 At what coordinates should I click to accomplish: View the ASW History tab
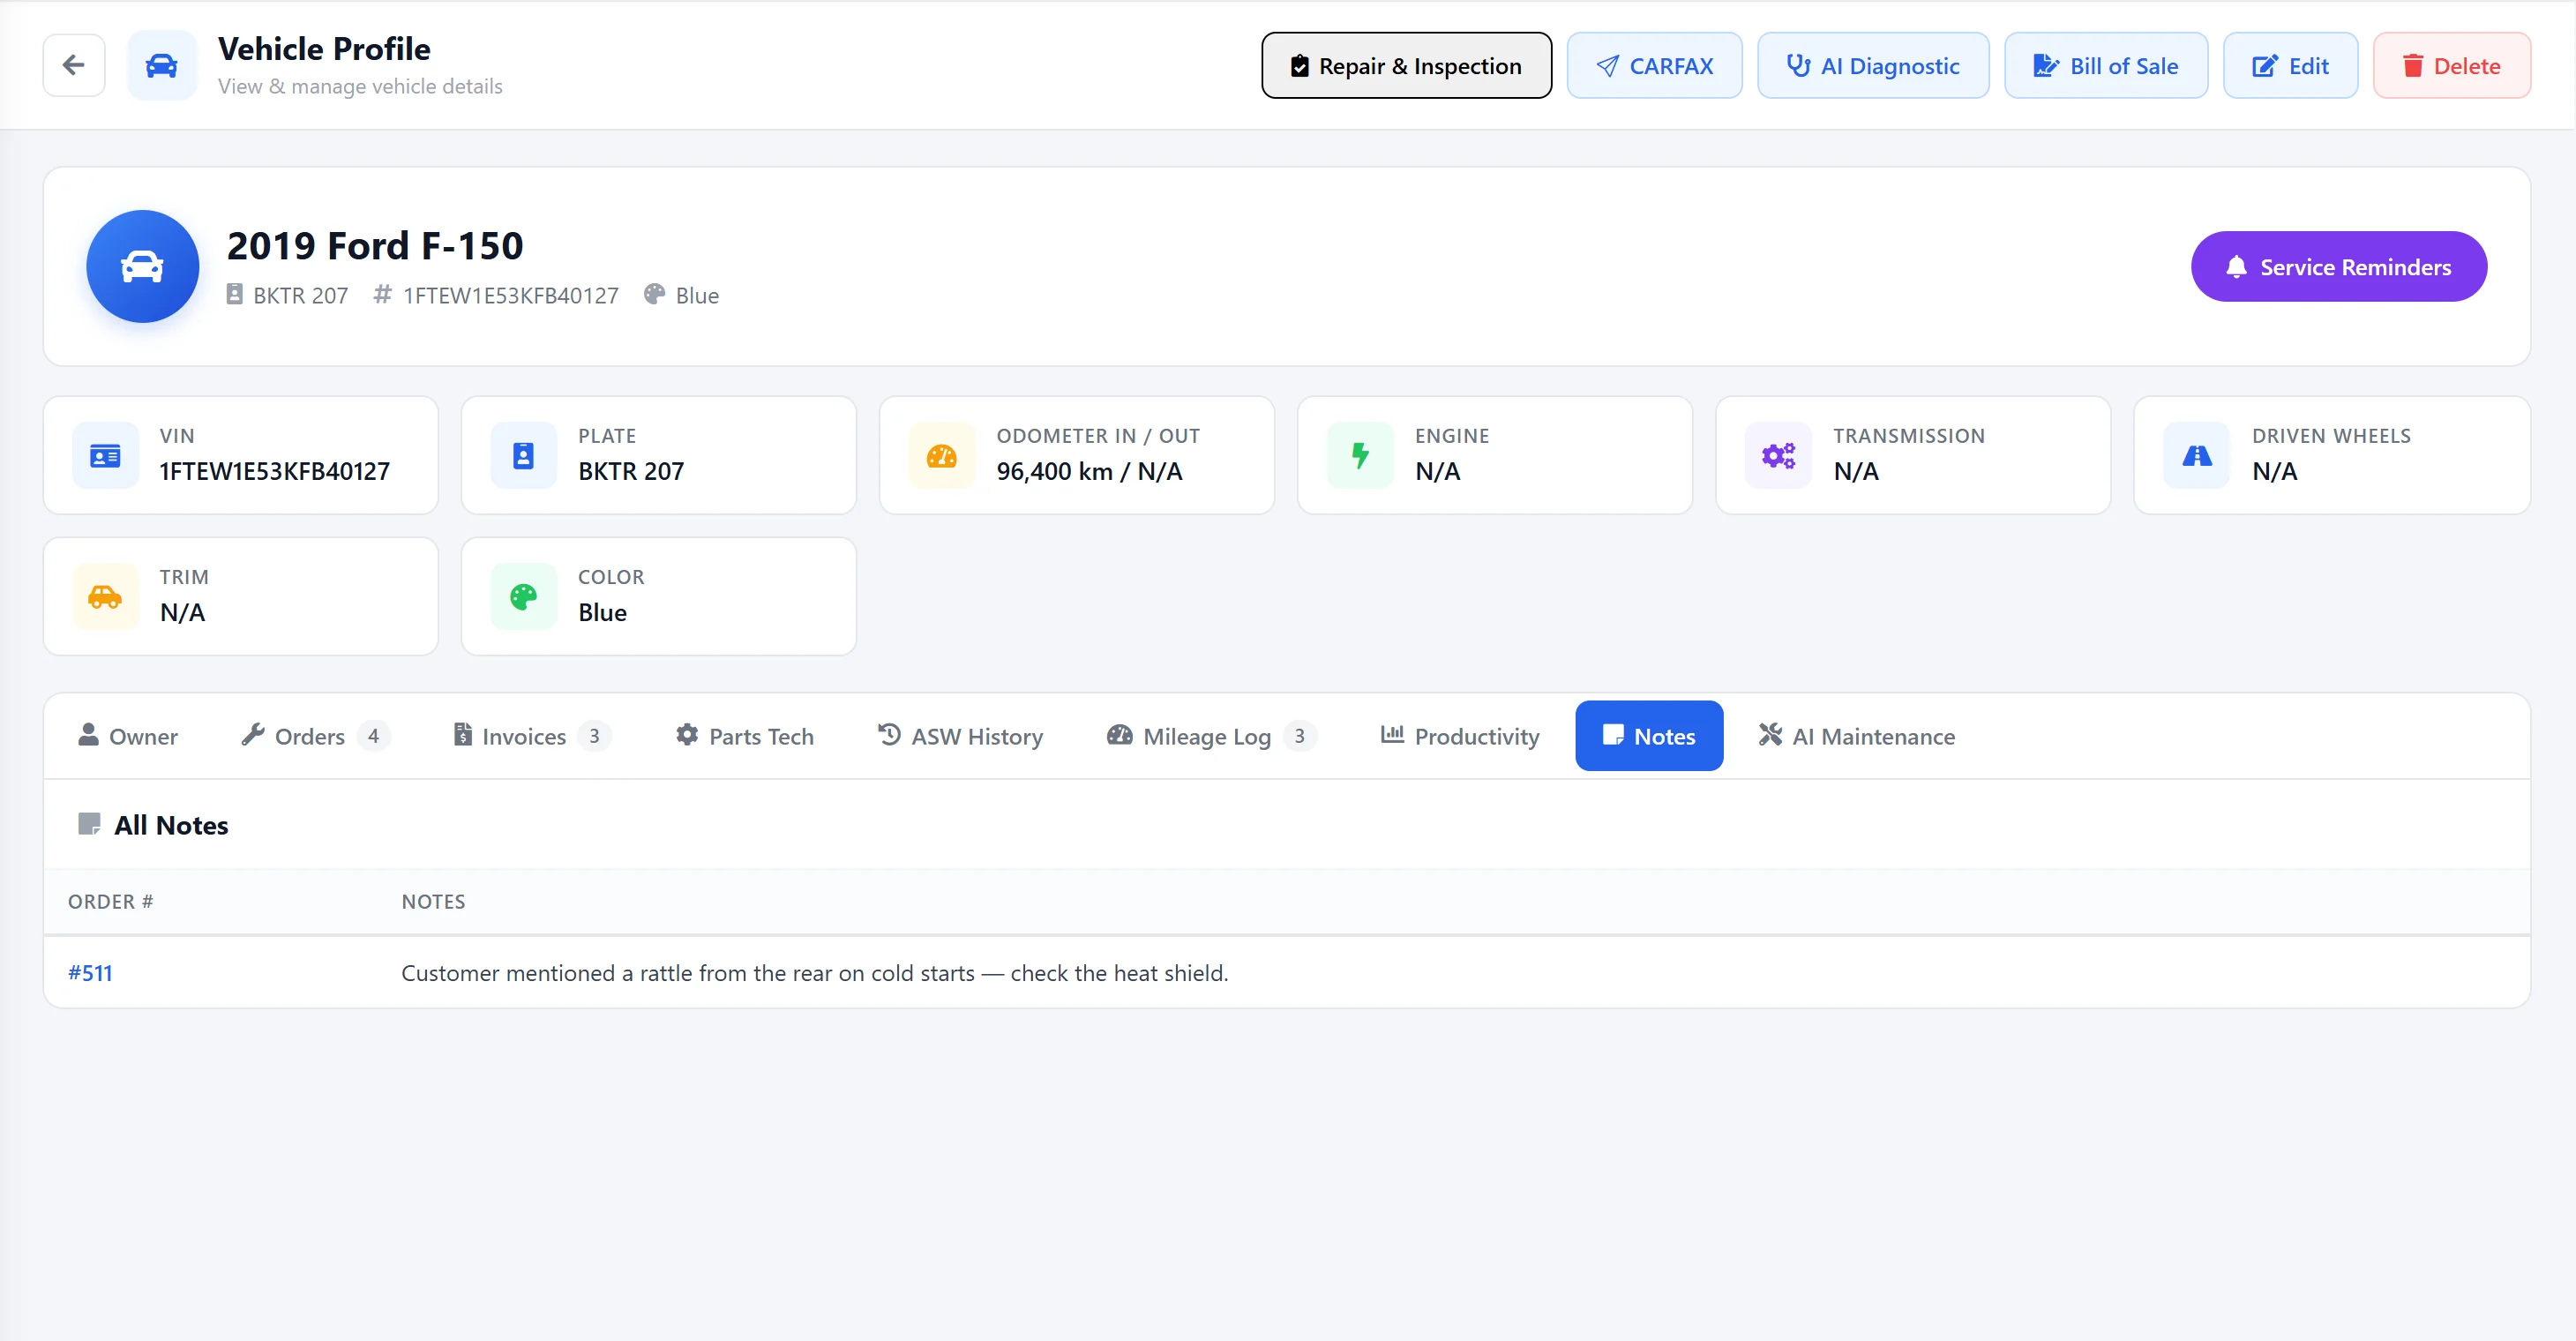(x=960, y=736)
